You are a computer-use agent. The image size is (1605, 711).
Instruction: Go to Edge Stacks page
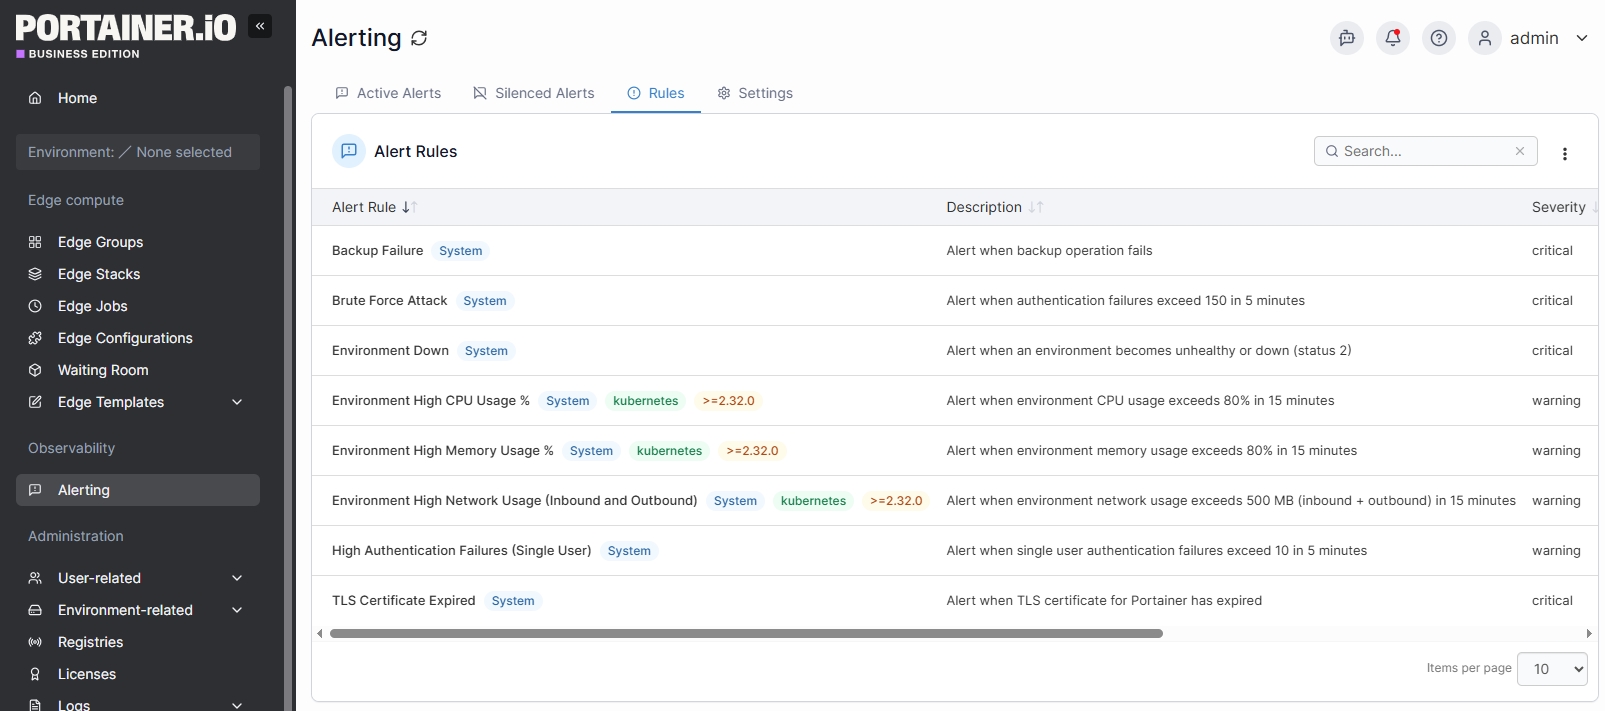pos(98,274)
